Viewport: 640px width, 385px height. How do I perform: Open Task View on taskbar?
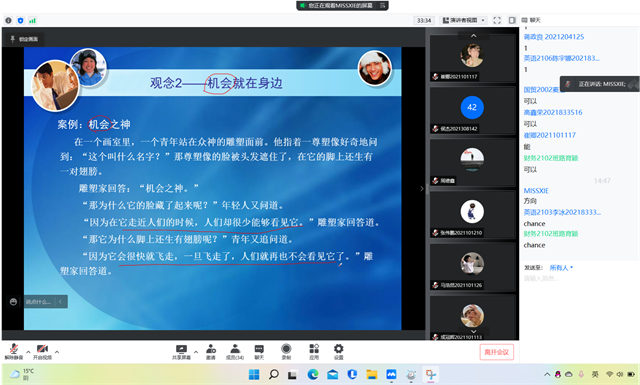click(x=293, y=374)
